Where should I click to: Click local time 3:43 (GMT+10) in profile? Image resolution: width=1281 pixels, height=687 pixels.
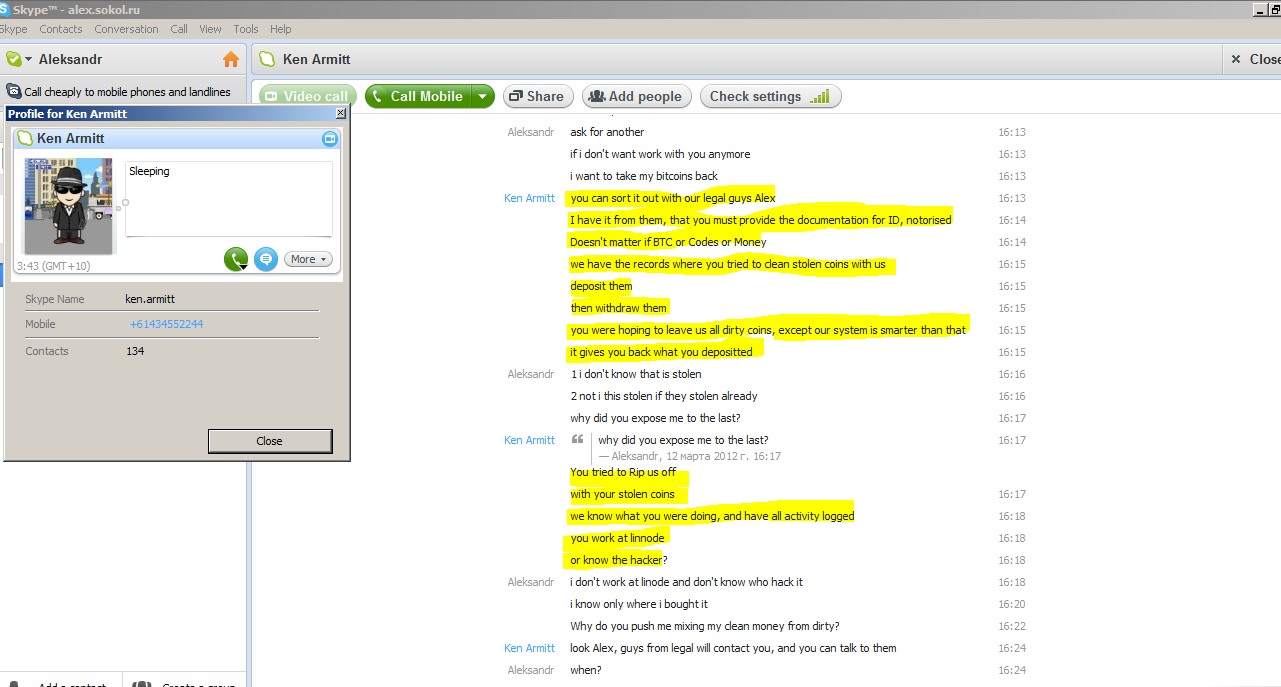coord(53,266)
